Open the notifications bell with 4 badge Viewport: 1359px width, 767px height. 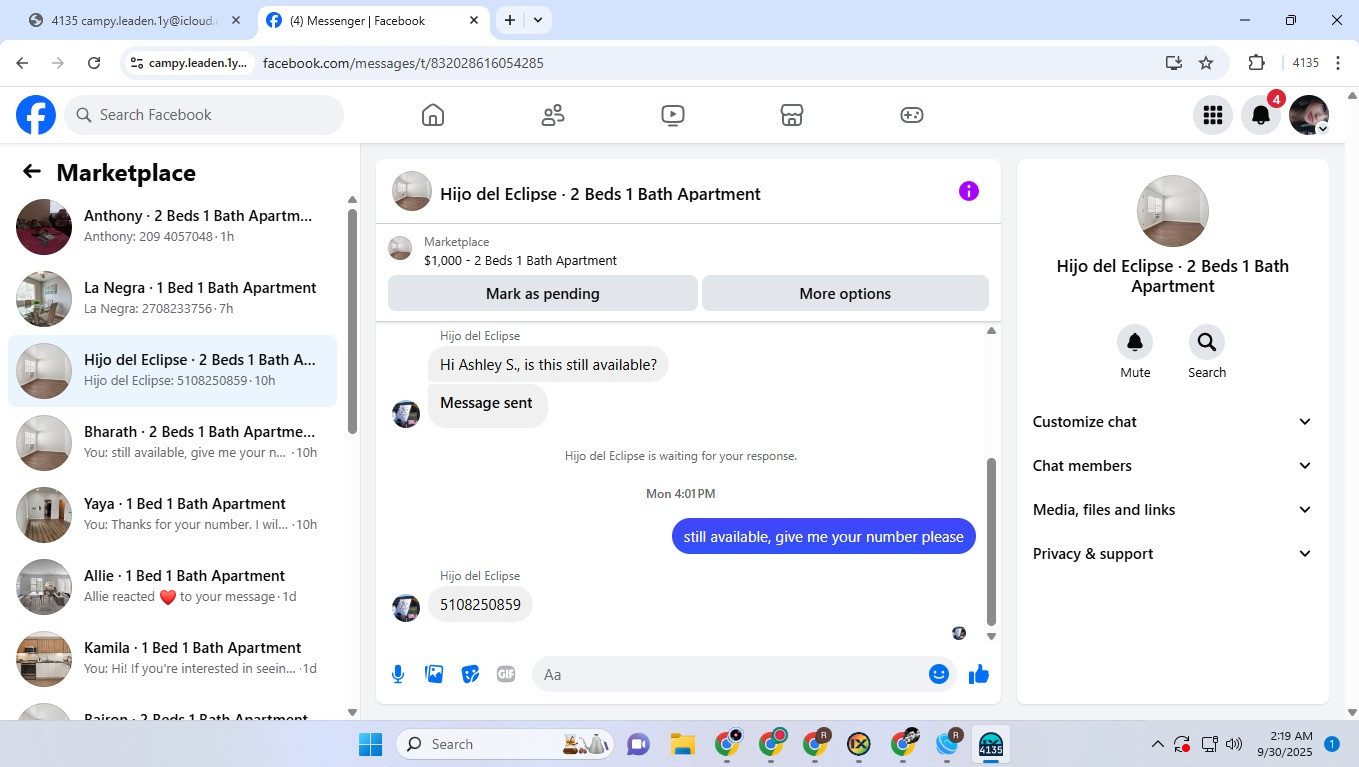(x=1261, y=115)
